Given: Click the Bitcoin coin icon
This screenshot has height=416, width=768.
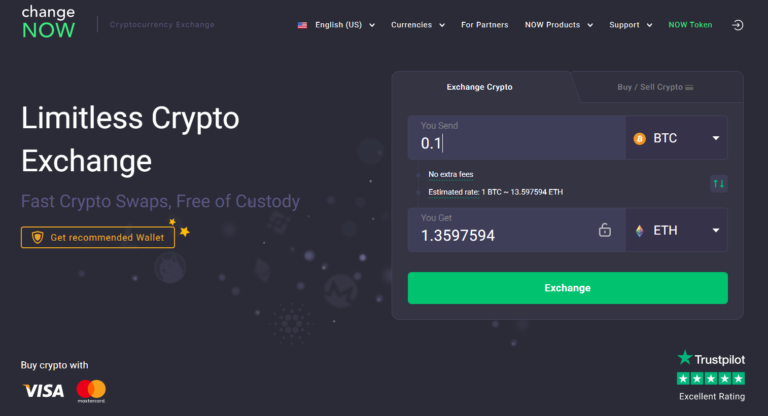Looking at the screenshot, I should coord(640,138).
